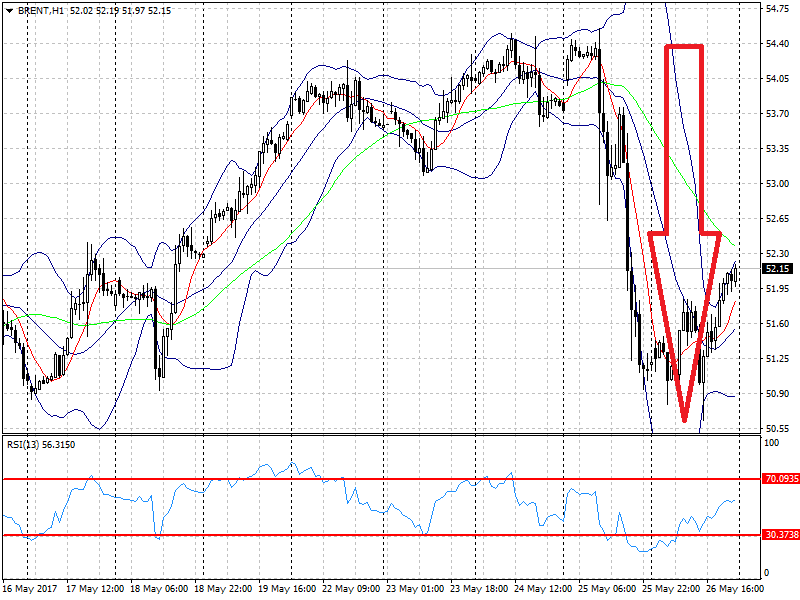800x600 pixels.
Task: Click the 19 May 16:00 time label
Action: (287, 588)
